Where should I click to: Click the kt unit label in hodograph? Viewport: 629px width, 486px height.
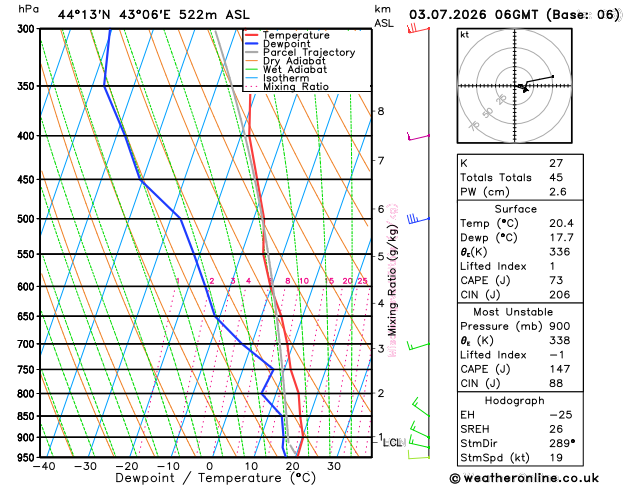465,35
